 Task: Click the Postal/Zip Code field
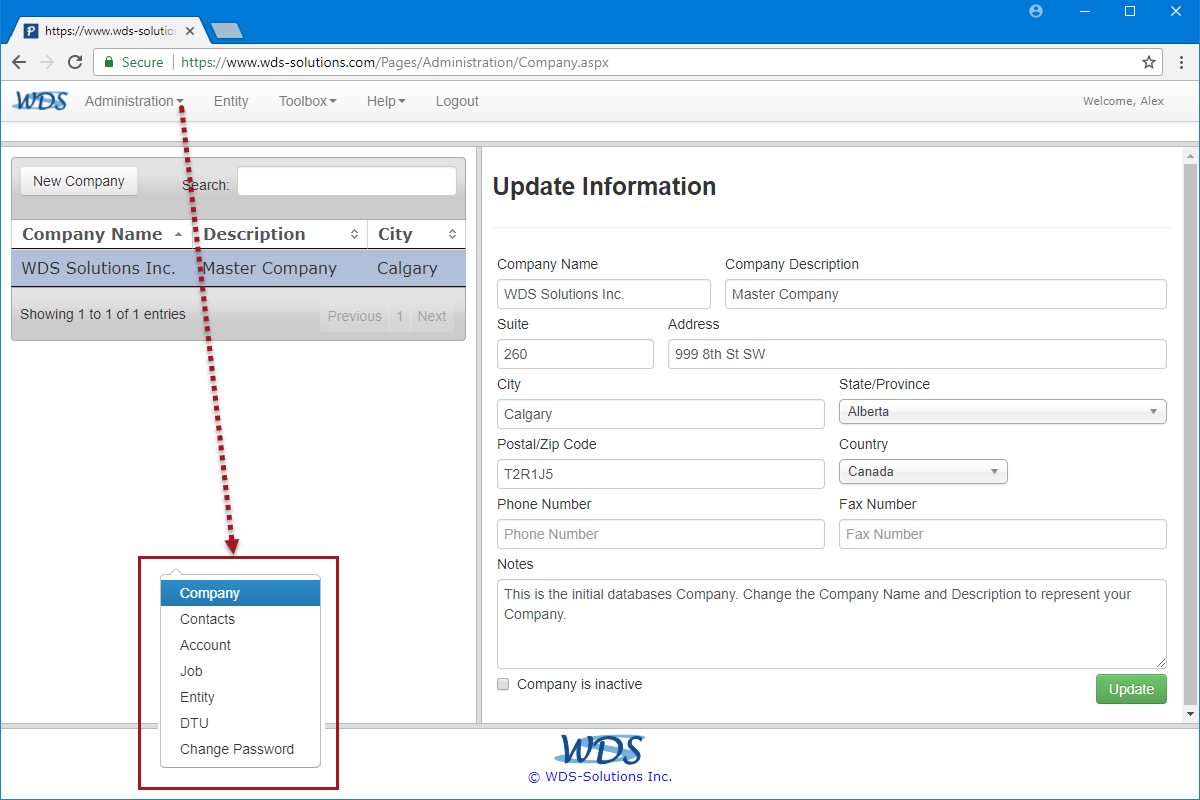point(661,474)
